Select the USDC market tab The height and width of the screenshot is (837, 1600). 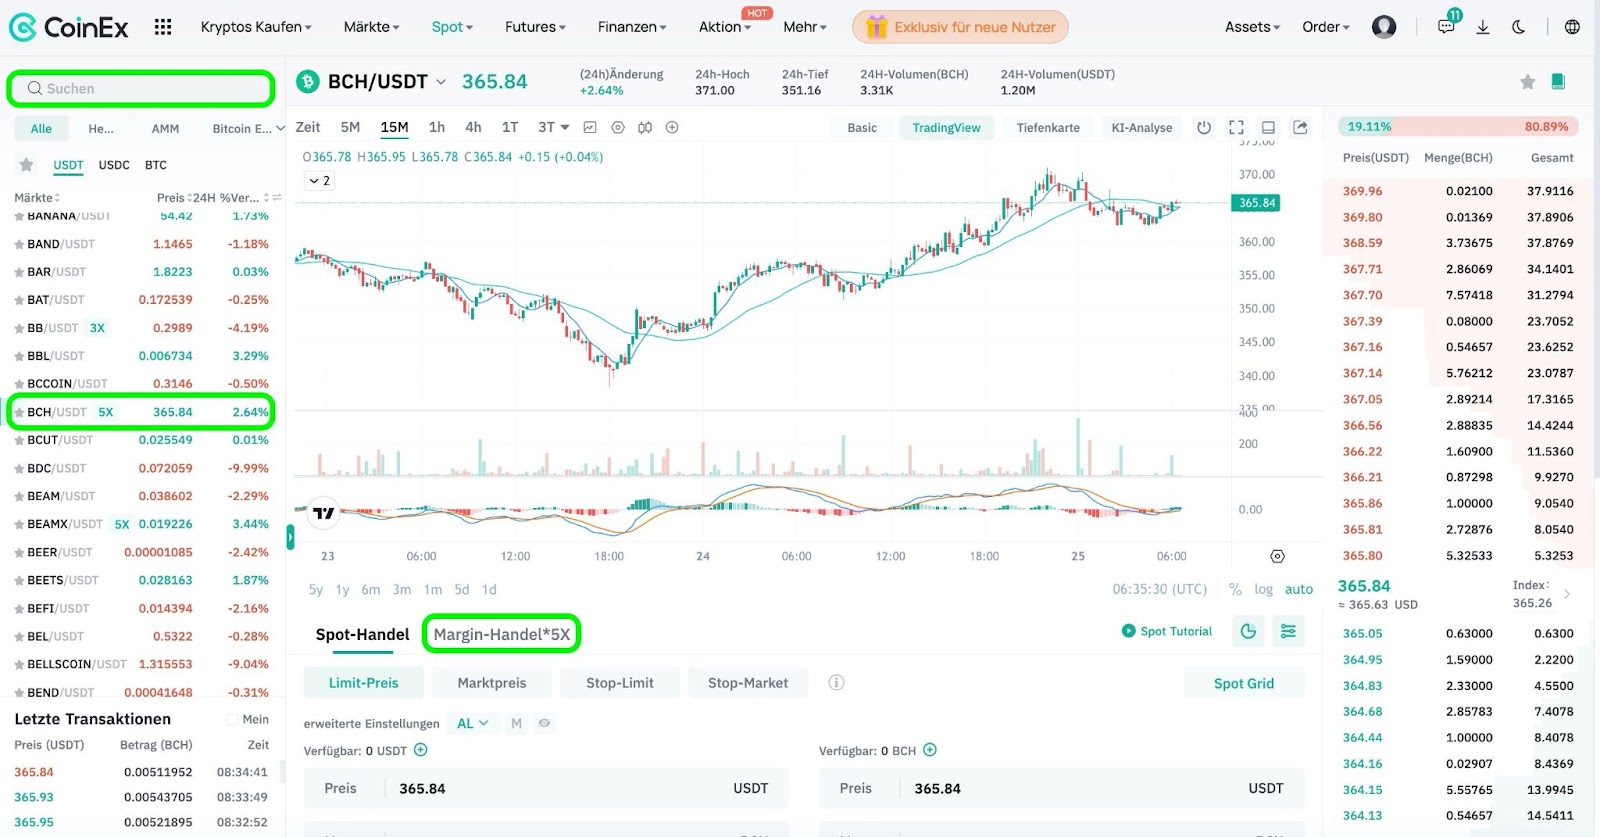(114, 165)
